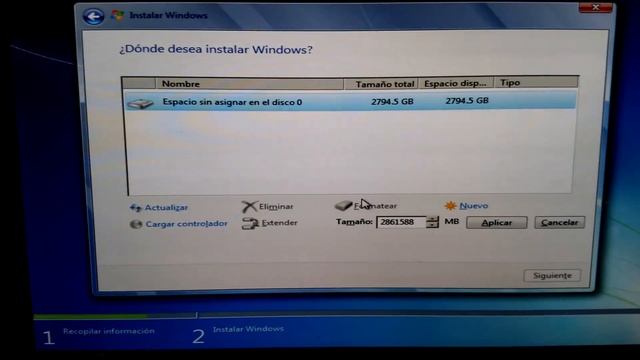Click the Tamaño size input field
The image size is (640, 360).
coord(401,222)
